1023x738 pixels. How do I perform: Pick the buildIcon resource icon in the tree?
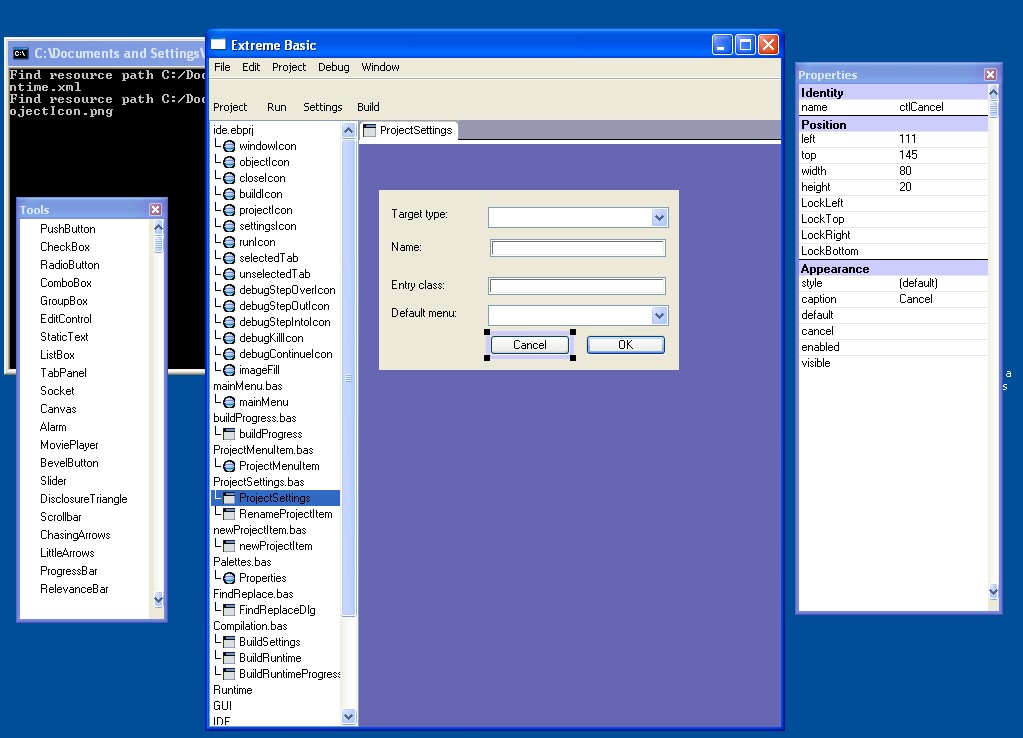pyautogui.click(x=229, y=194)
